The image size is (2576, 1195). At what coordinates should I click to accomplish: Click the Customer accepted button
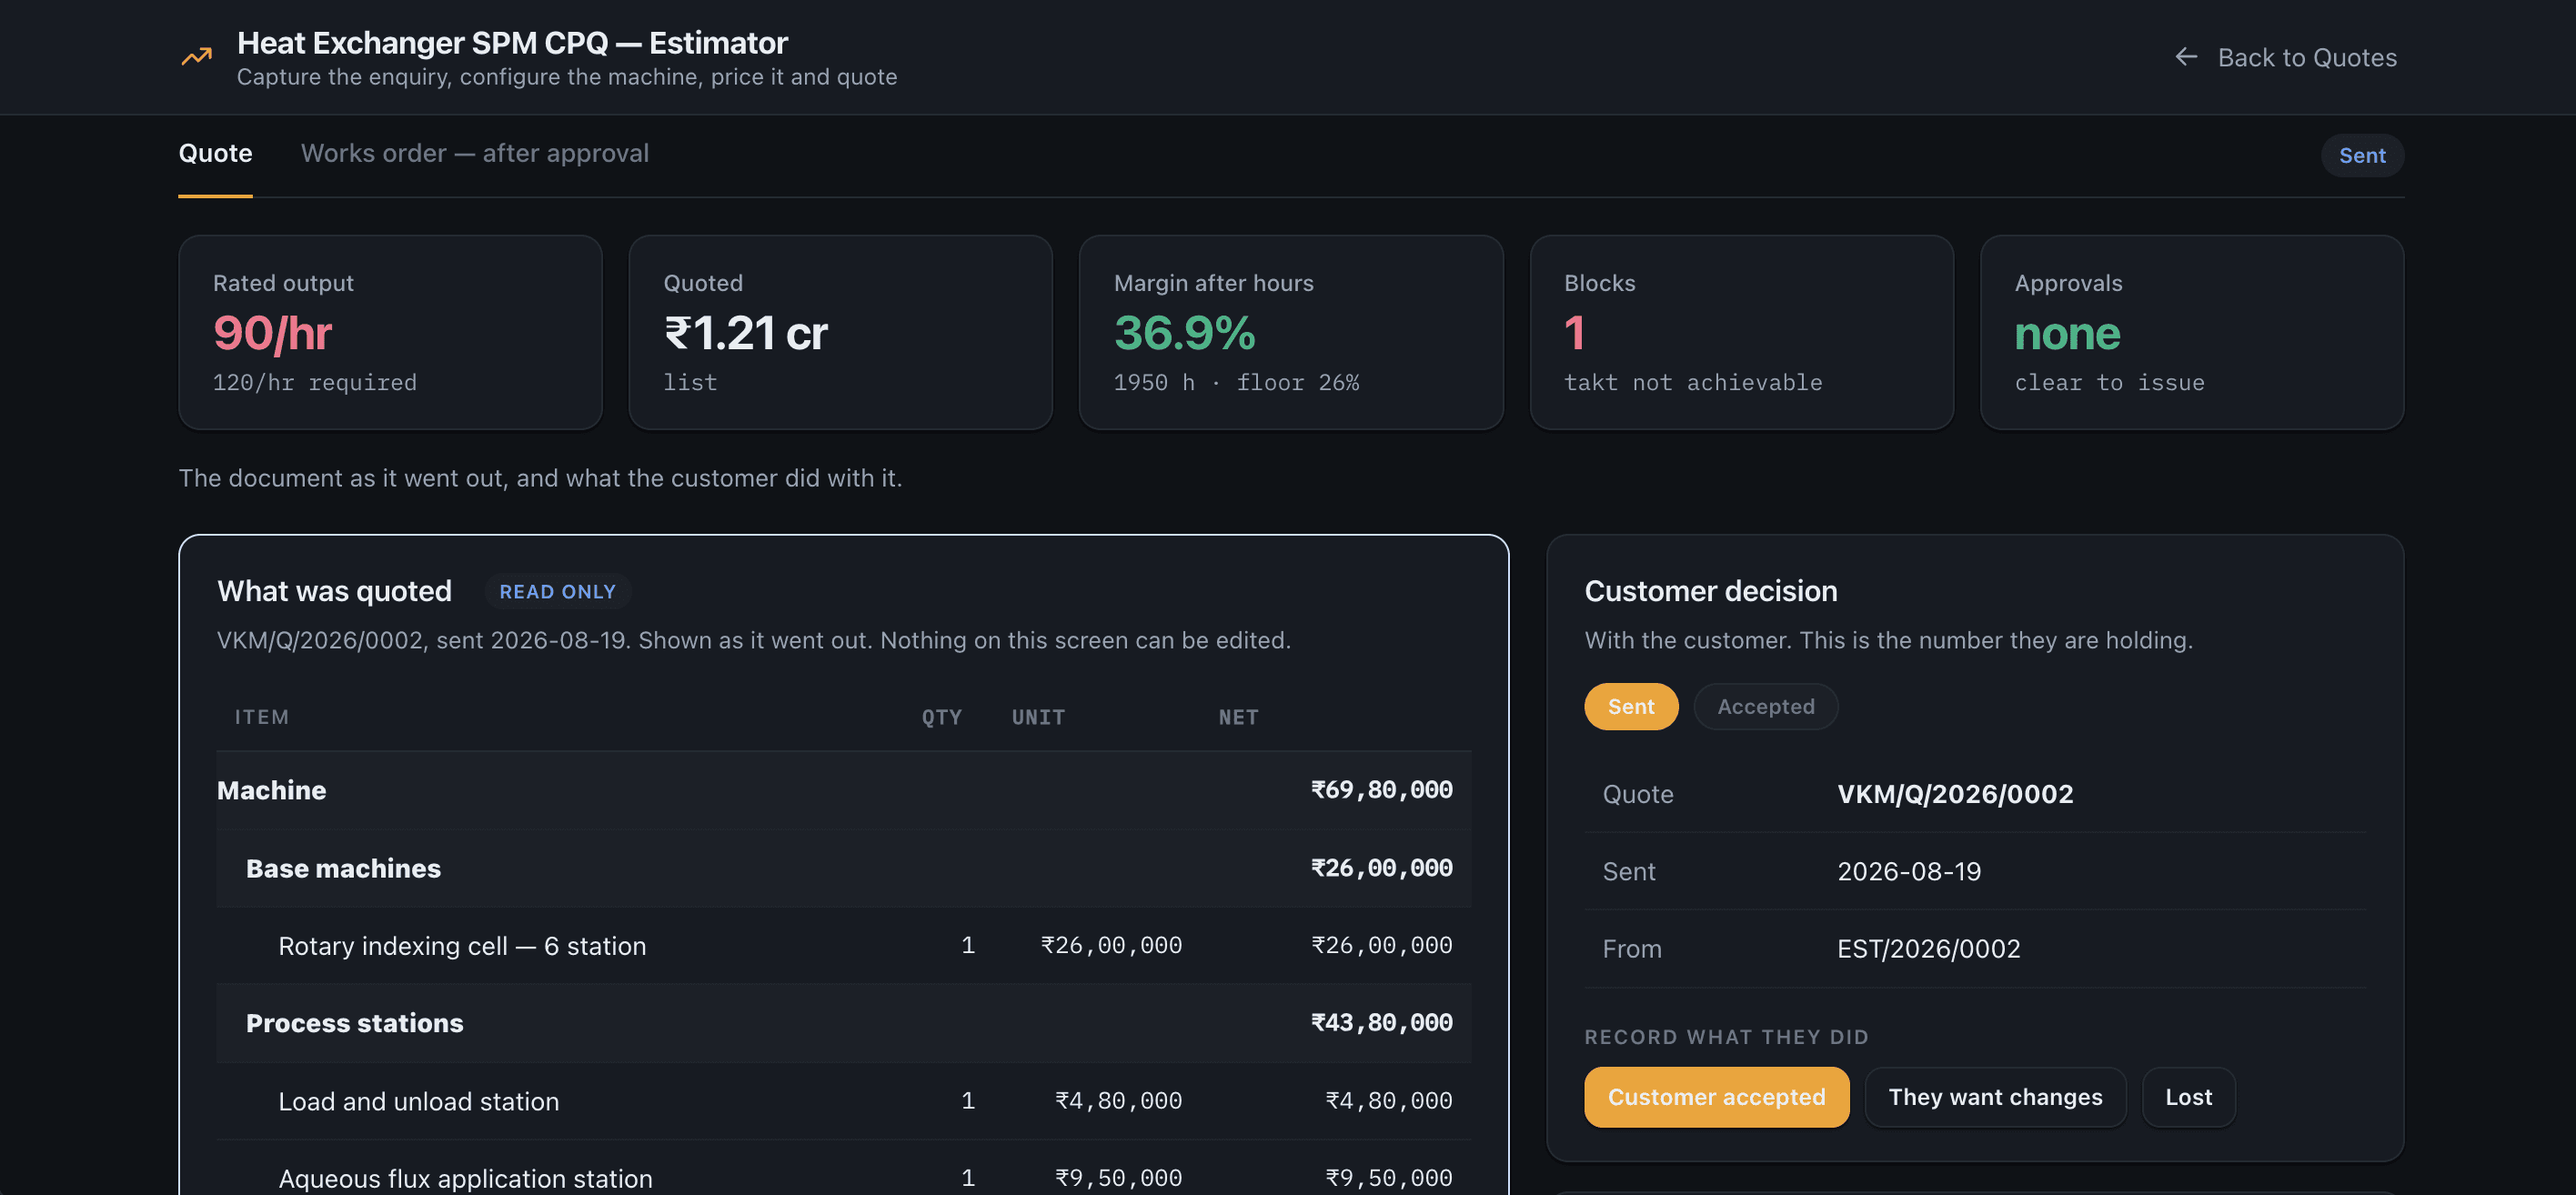[x=1716, y=1097]
